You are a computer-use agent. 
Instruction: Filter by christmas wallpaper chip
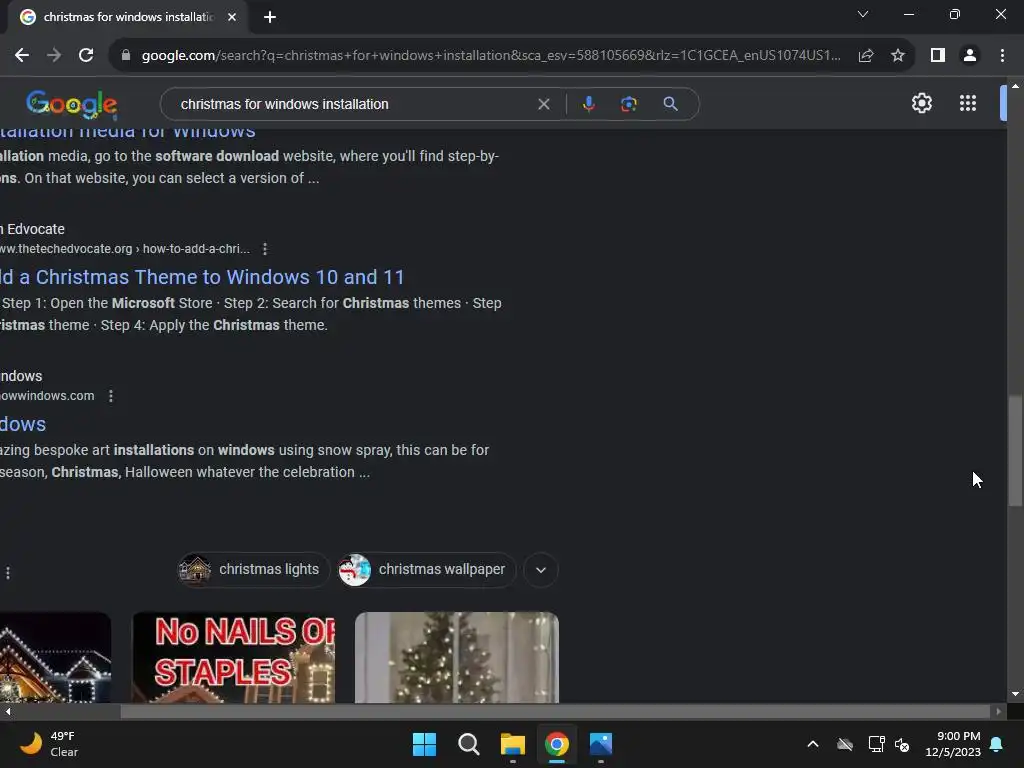pyautogui.click(x=426, y=569)
